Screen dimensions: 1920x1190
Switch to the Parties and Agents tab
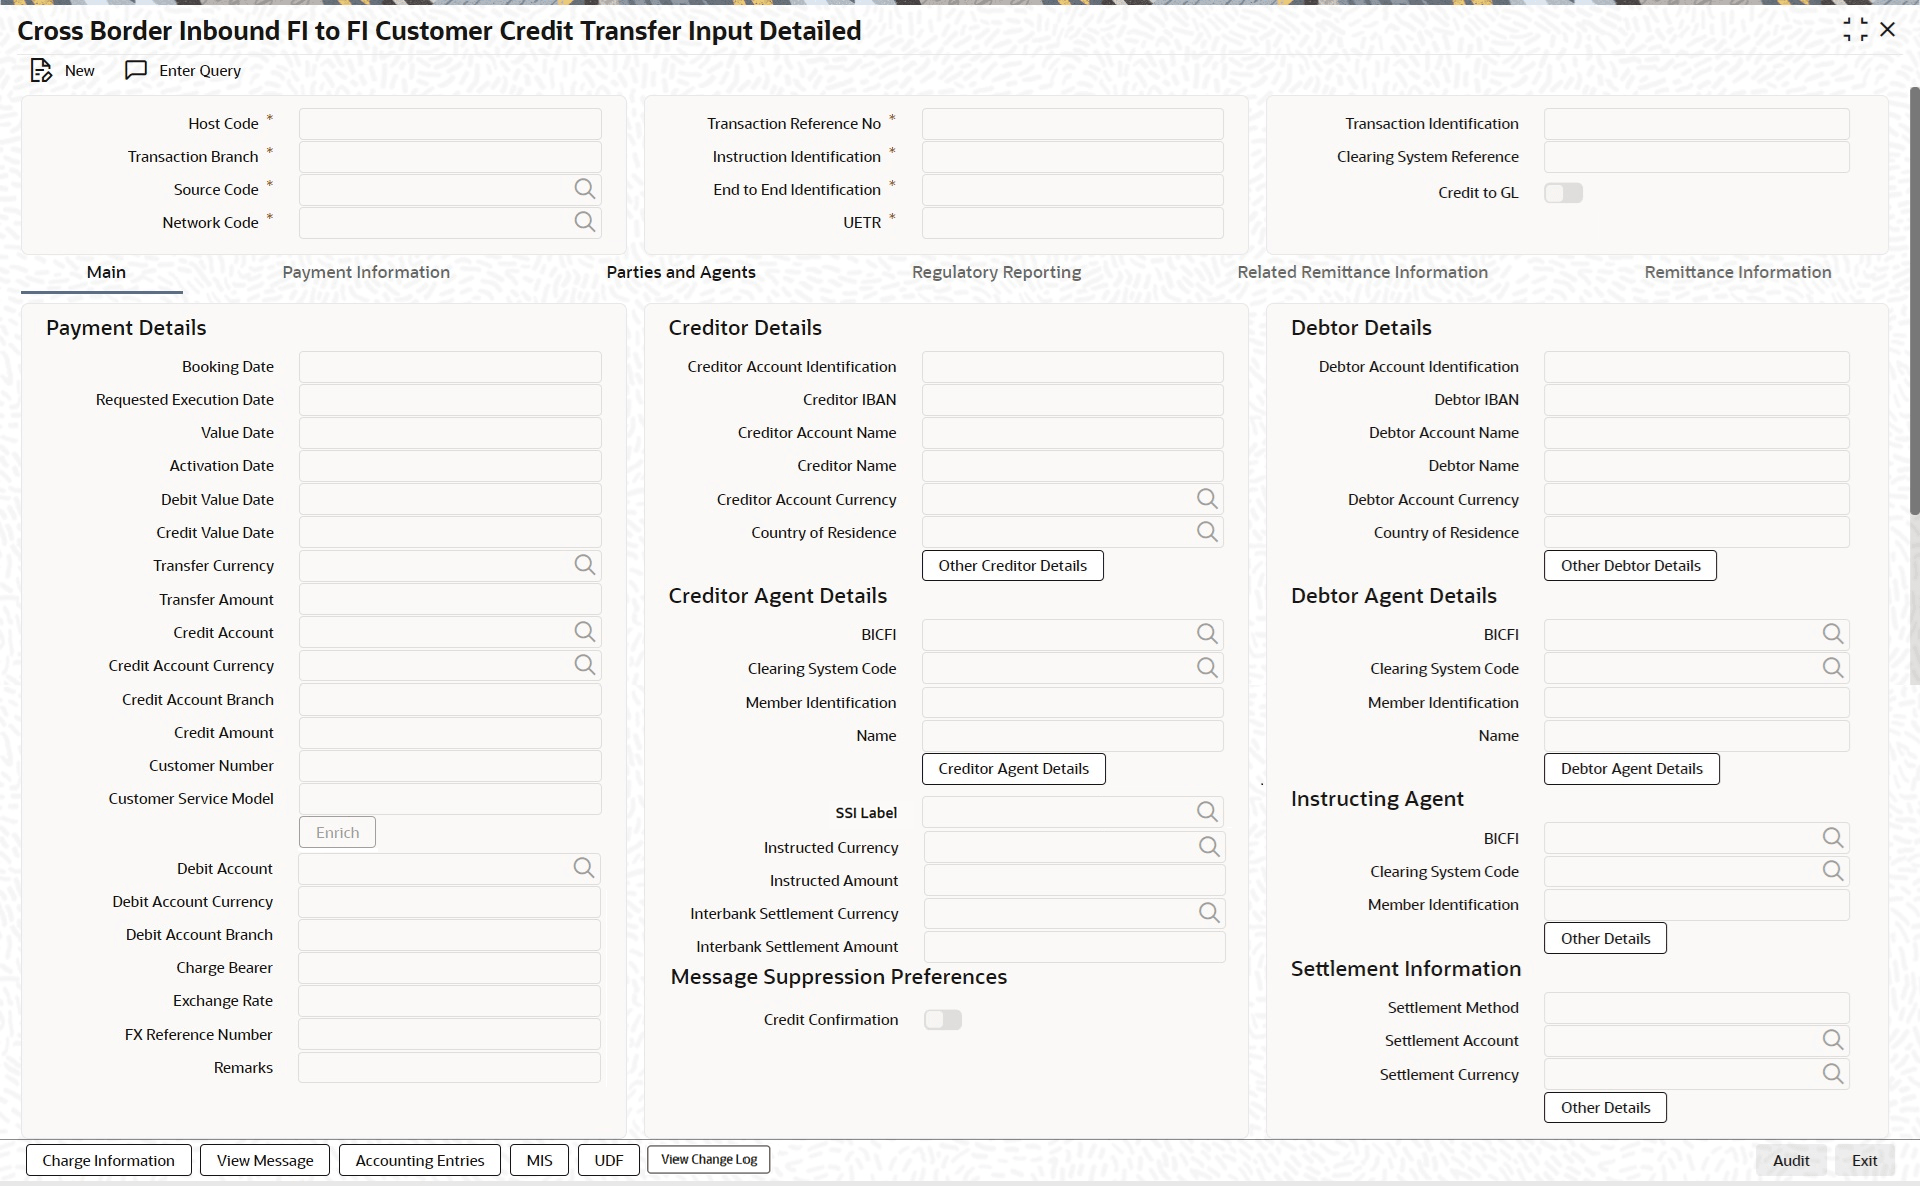click(681, 272)
